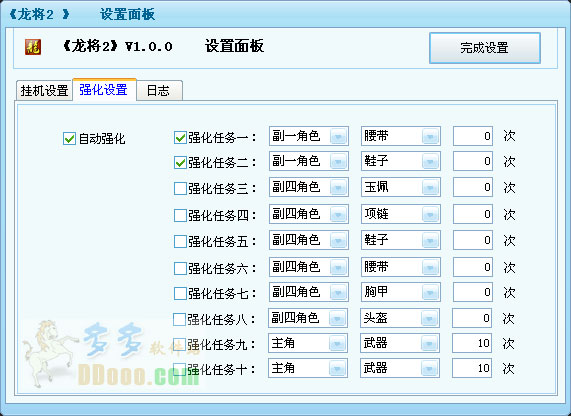
Task: Open role dropdown for 强化任务五
Action: 309,240
